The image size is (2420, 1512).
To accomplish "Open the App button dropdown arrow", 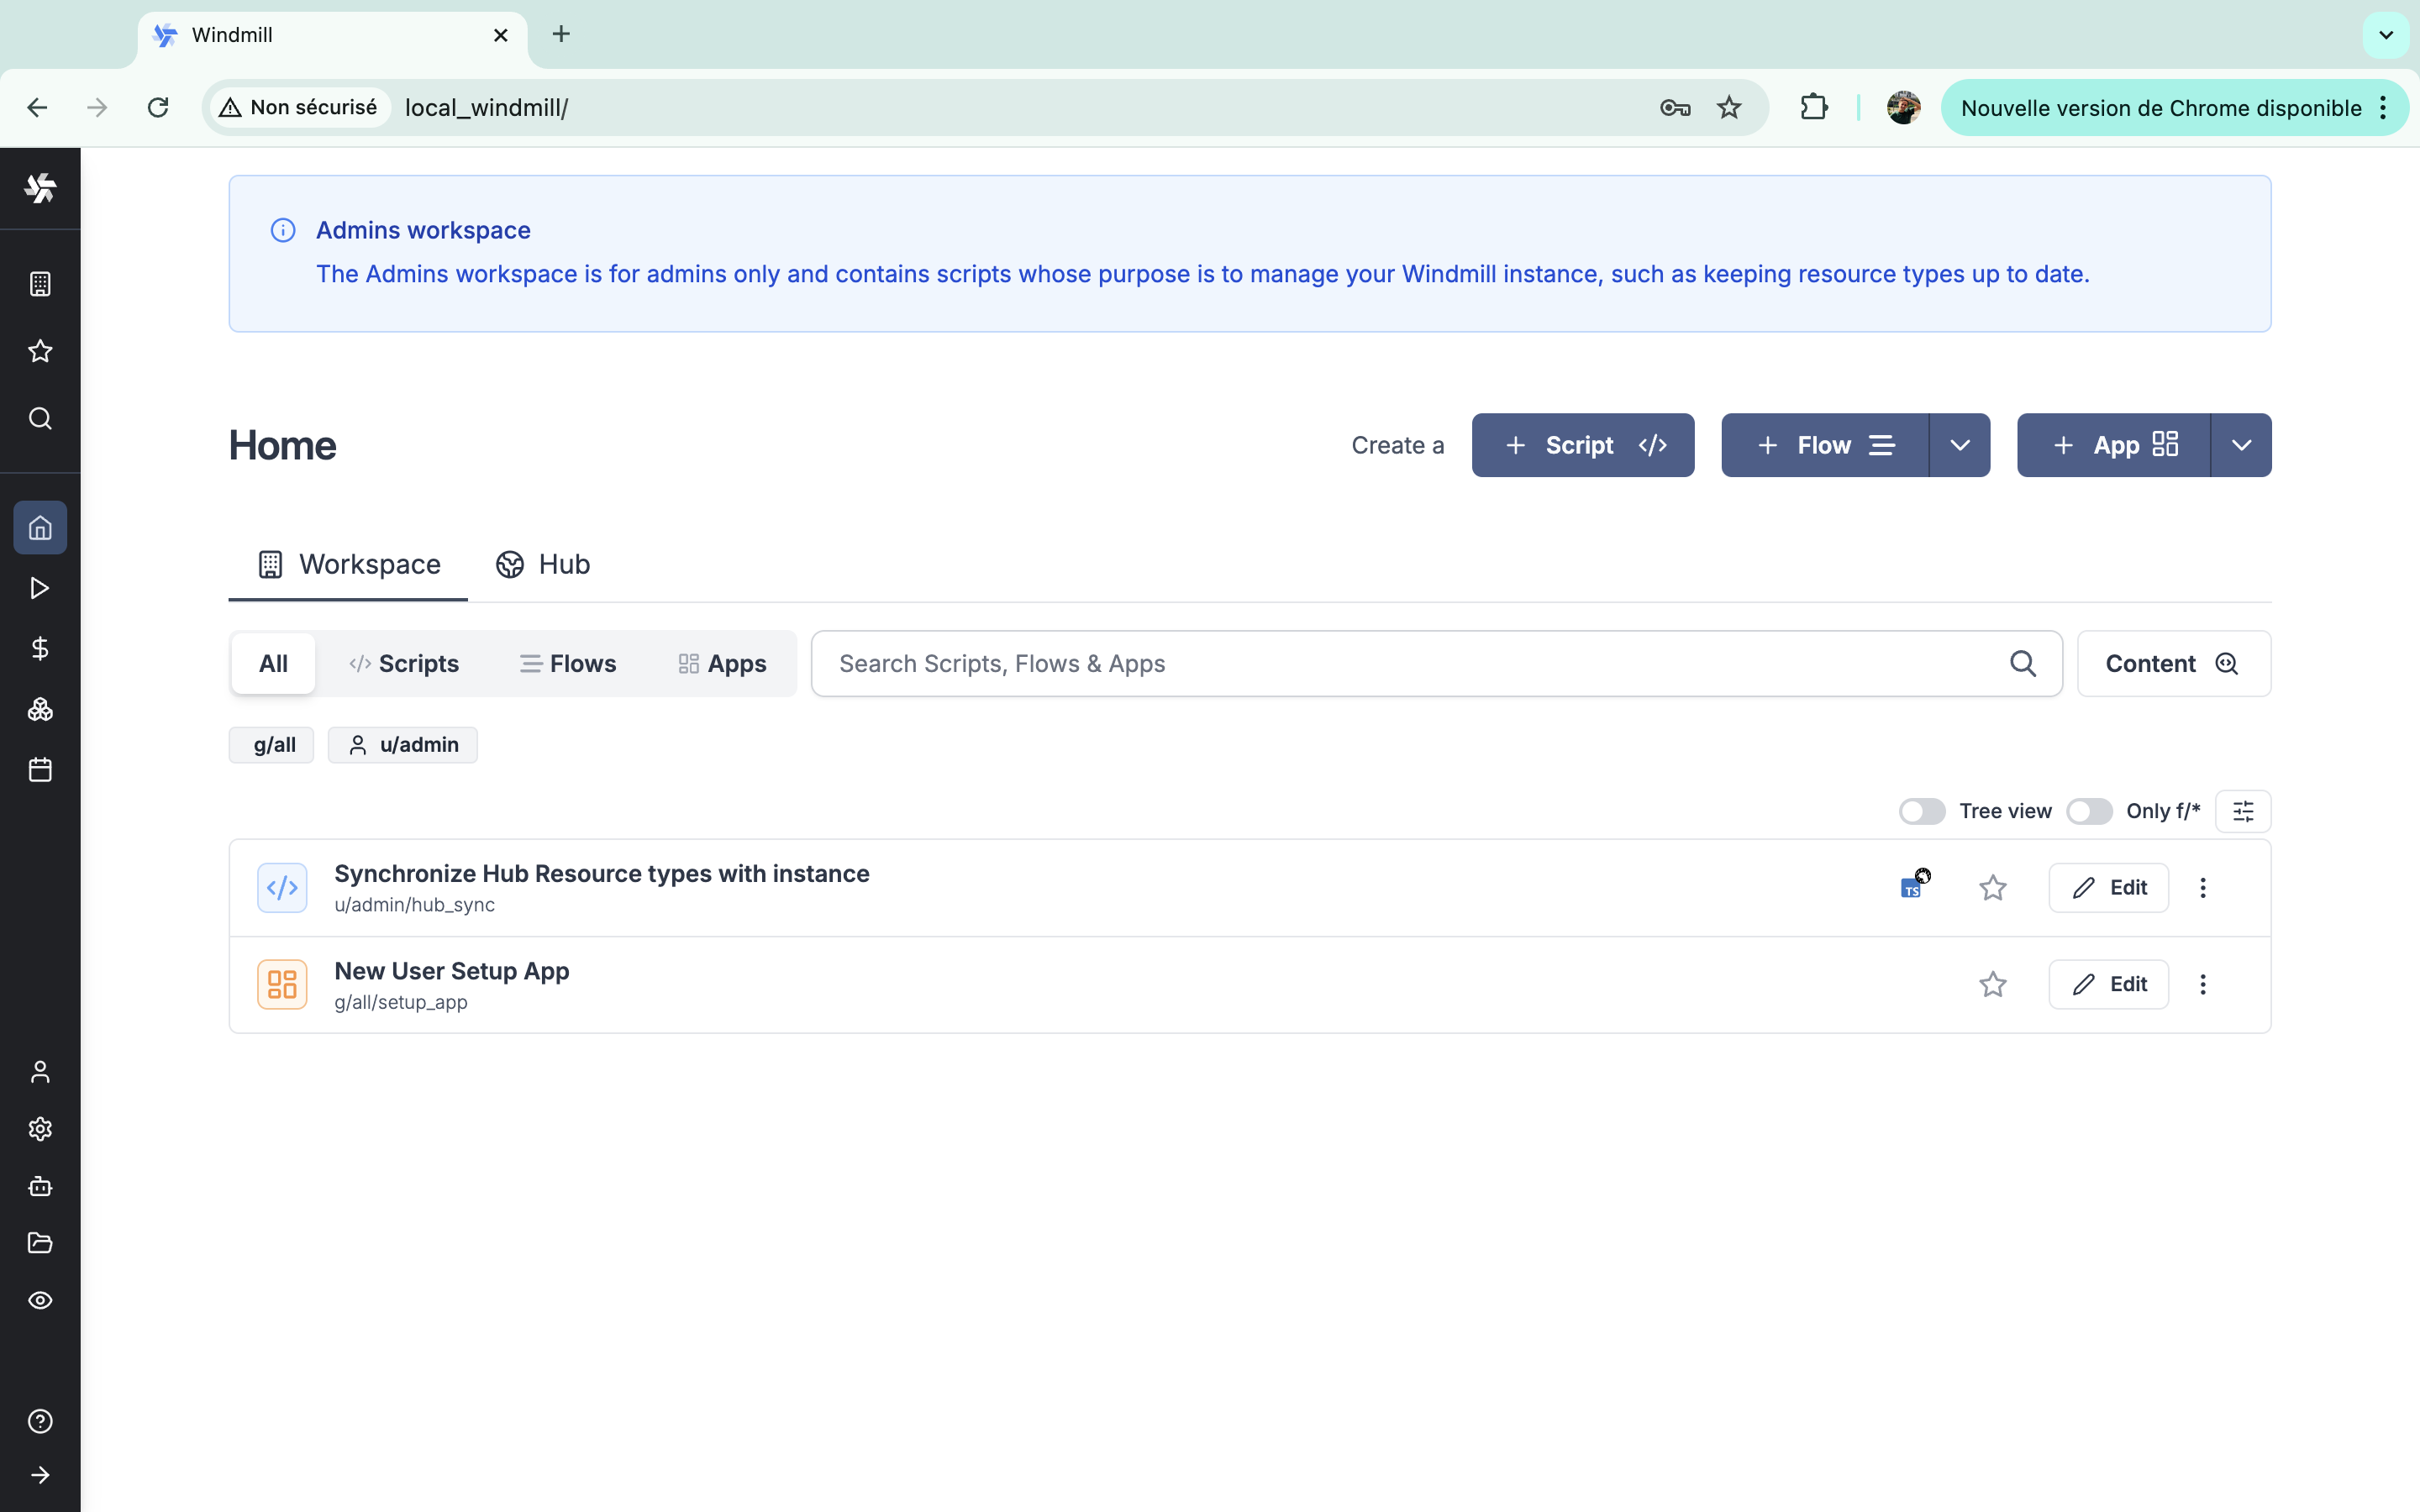I will 2241,444.
